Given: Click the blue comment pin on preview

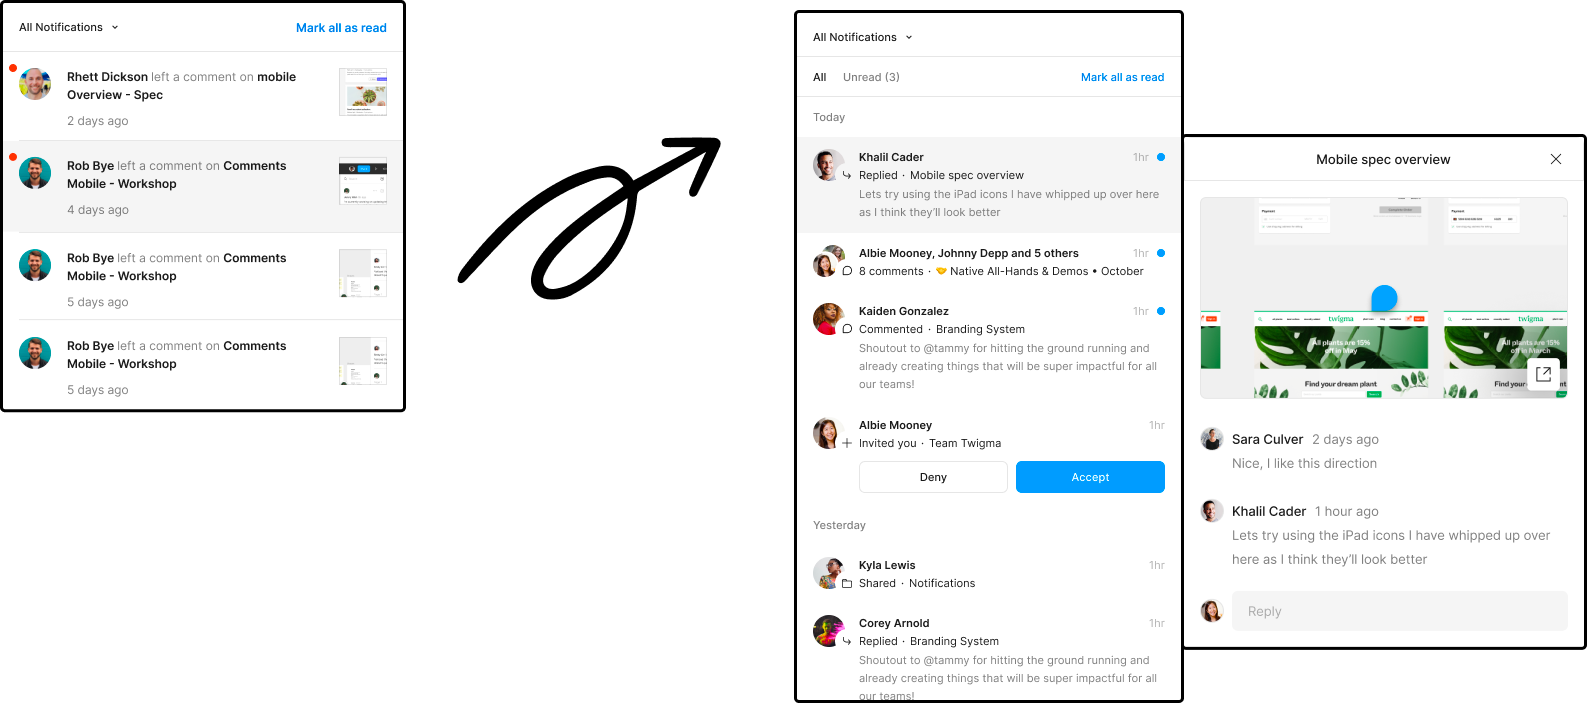Looking at the screenshot, I should (1384, 297).
